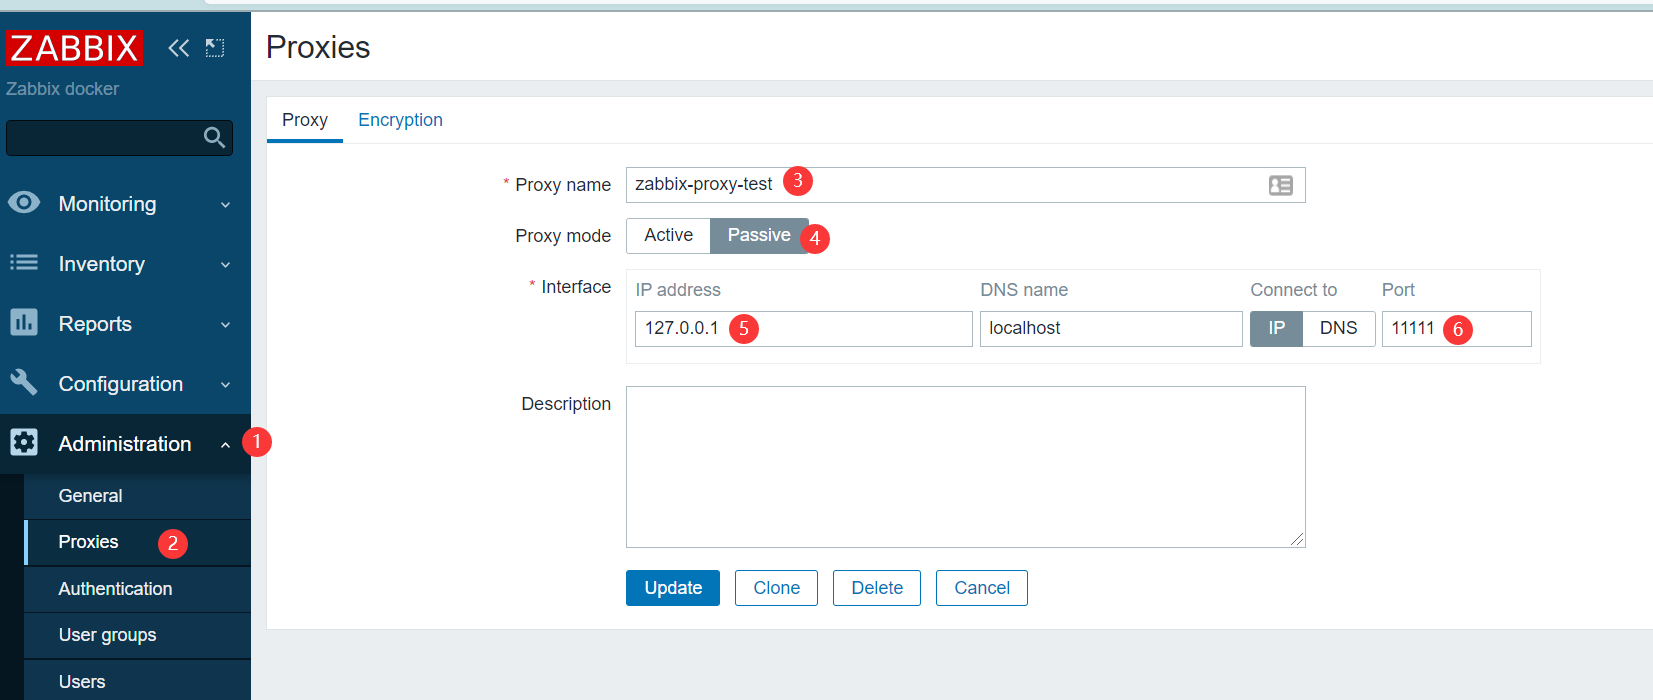Click the Monitoring eye icon
The width and height of the screenshot is (1653, 700).
pos(24,203)
